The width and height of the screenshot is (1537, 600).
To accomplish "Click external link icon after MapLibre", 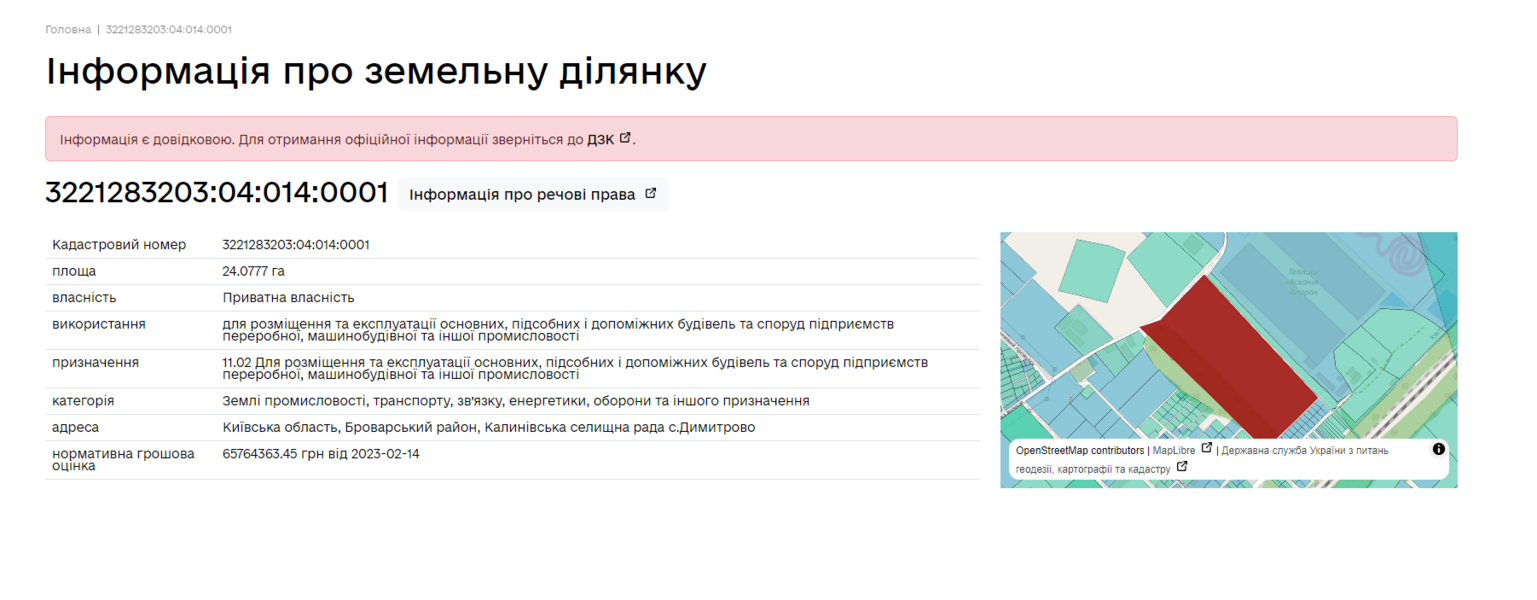I will (1206, 449).
